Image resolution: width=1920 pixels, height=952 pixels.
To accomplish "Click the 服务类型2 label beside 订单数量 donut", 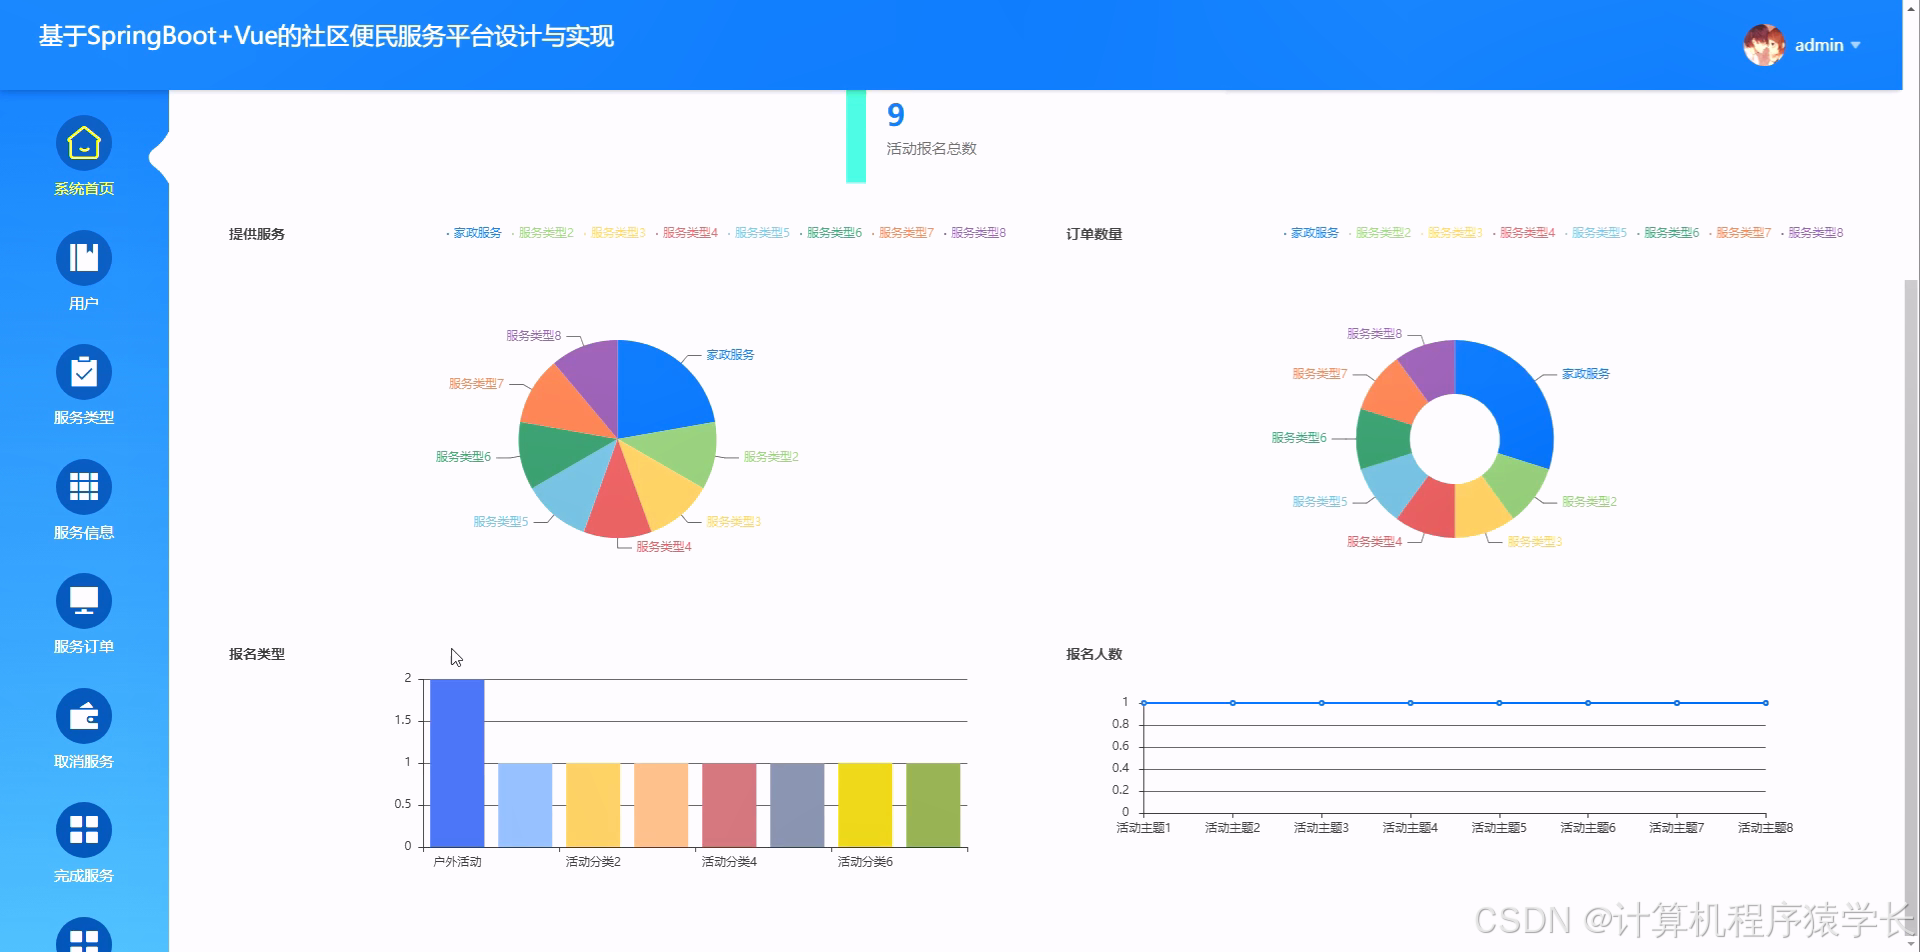I will (x=1589, y=502).
